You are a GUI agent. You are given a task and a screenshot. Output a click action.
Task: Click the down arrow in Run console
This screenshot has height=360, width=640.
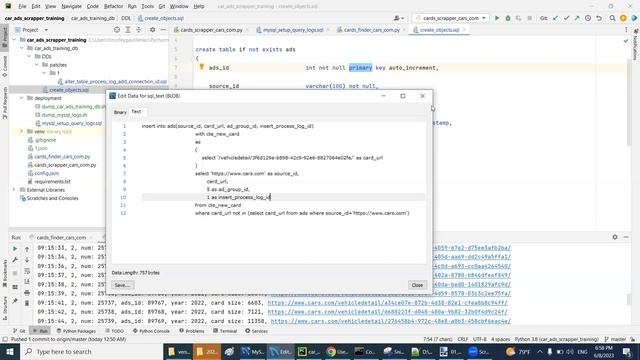click(x=27, y=260)
